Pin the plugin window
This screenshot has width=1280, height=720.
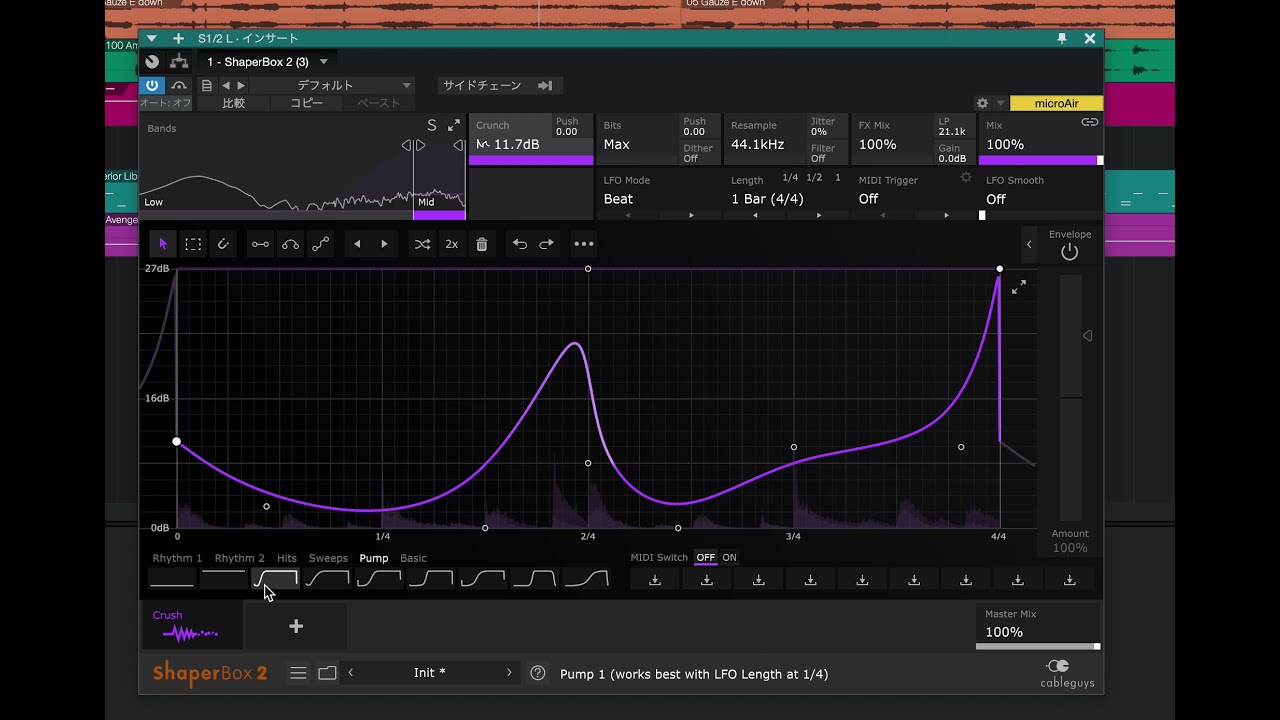point(1062,38)
